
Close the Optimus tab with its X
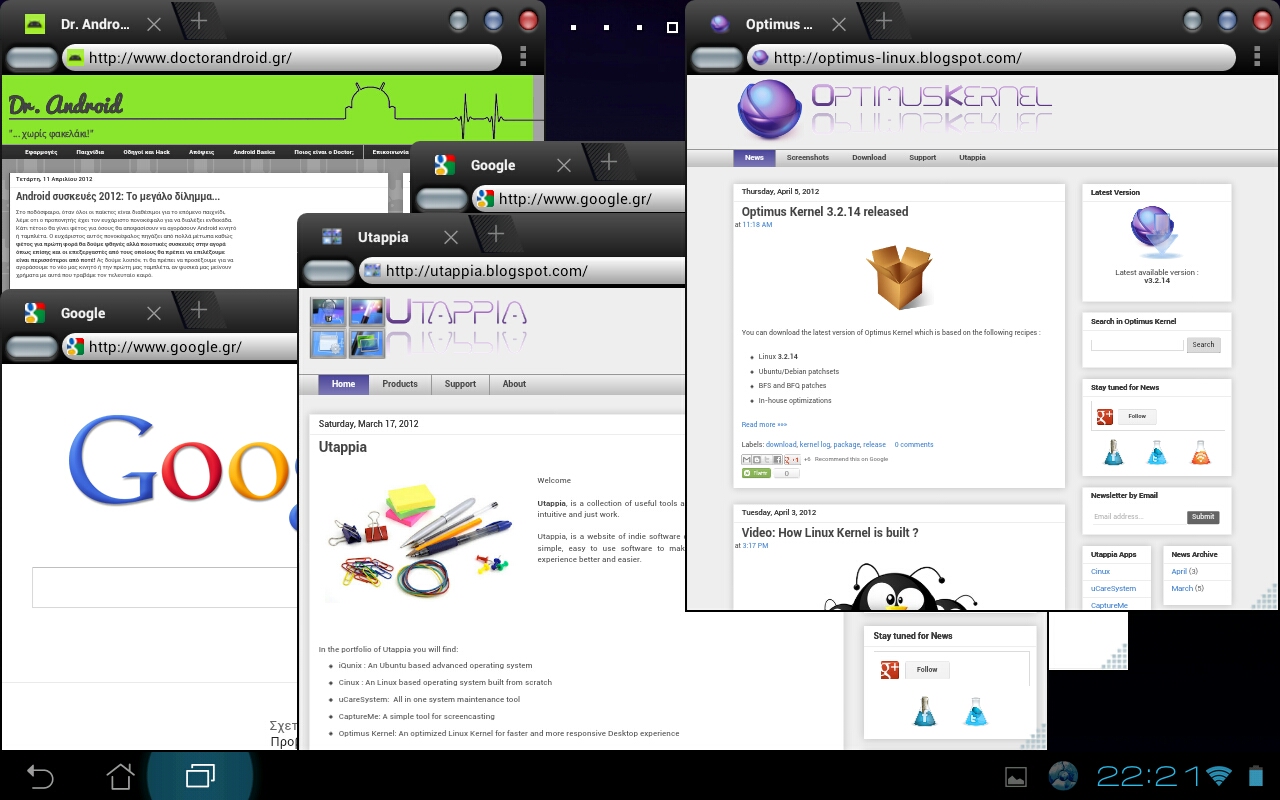(x=838, y=24)
